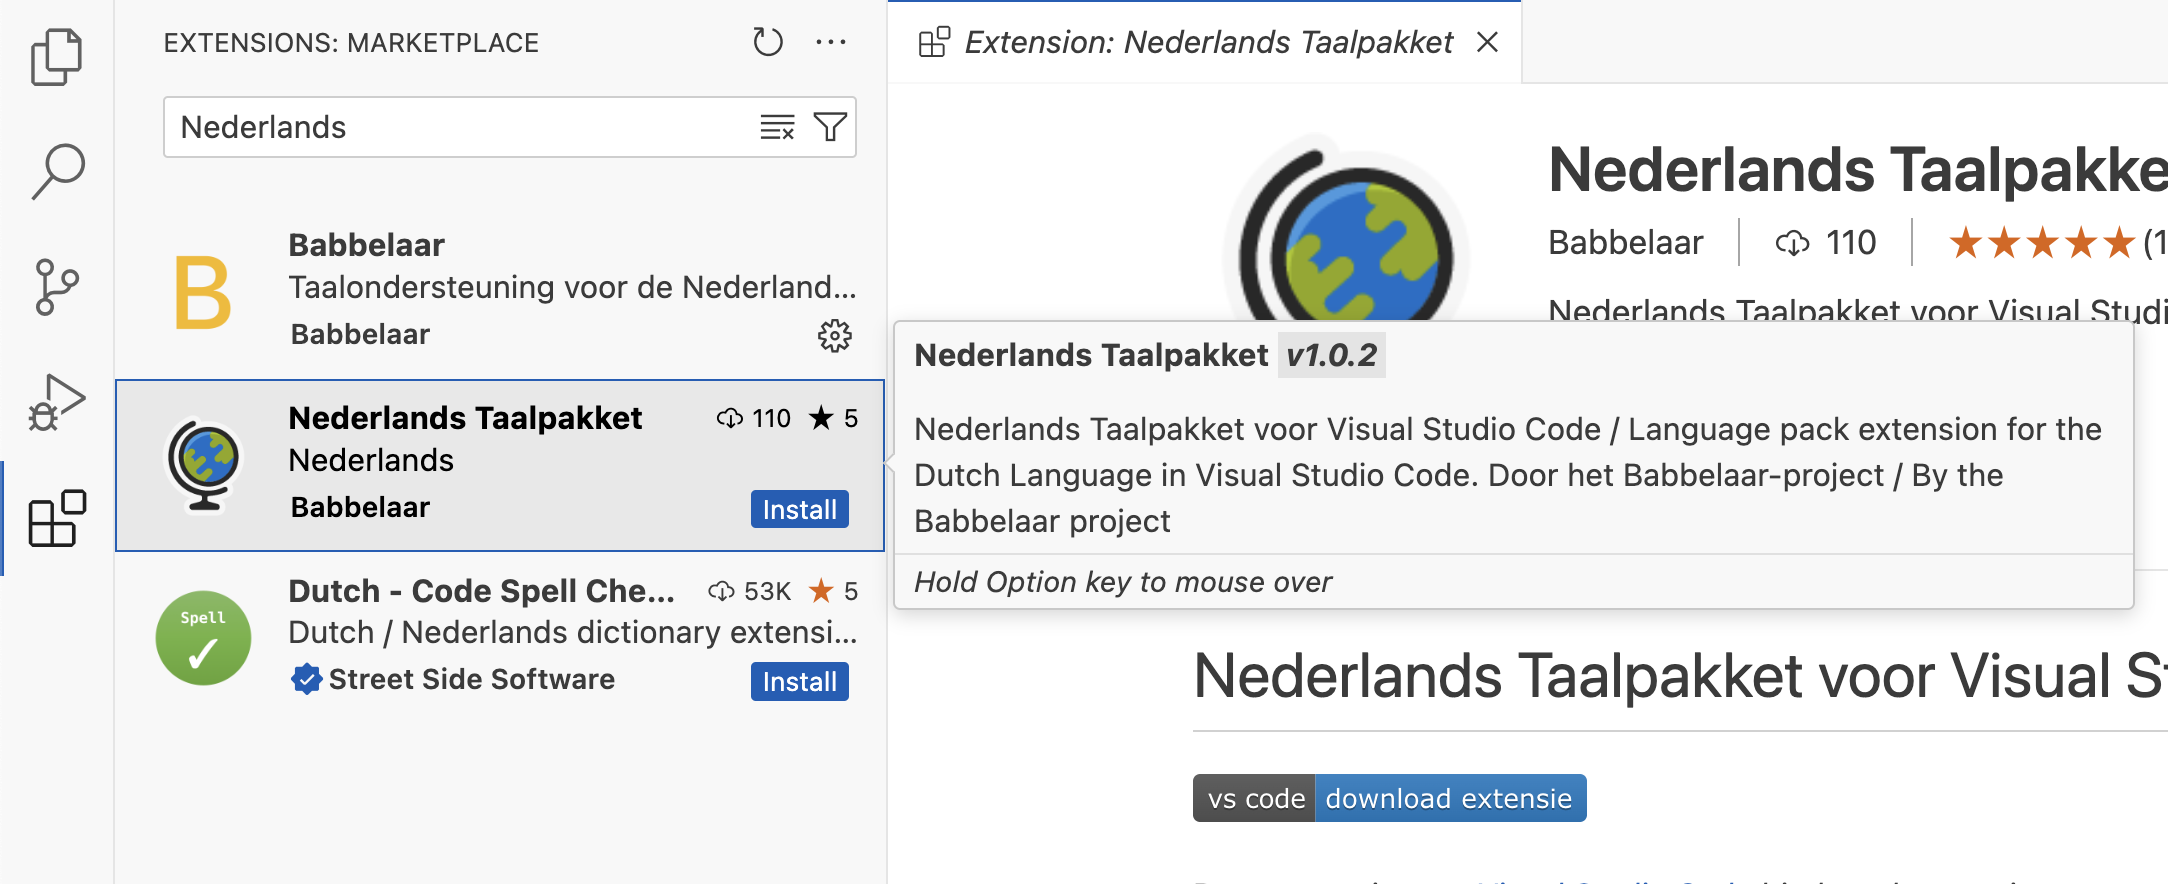Screen dimensions: 2168x884
Task: Click the download extensie badge
Action: click(x=1389, y=798)
